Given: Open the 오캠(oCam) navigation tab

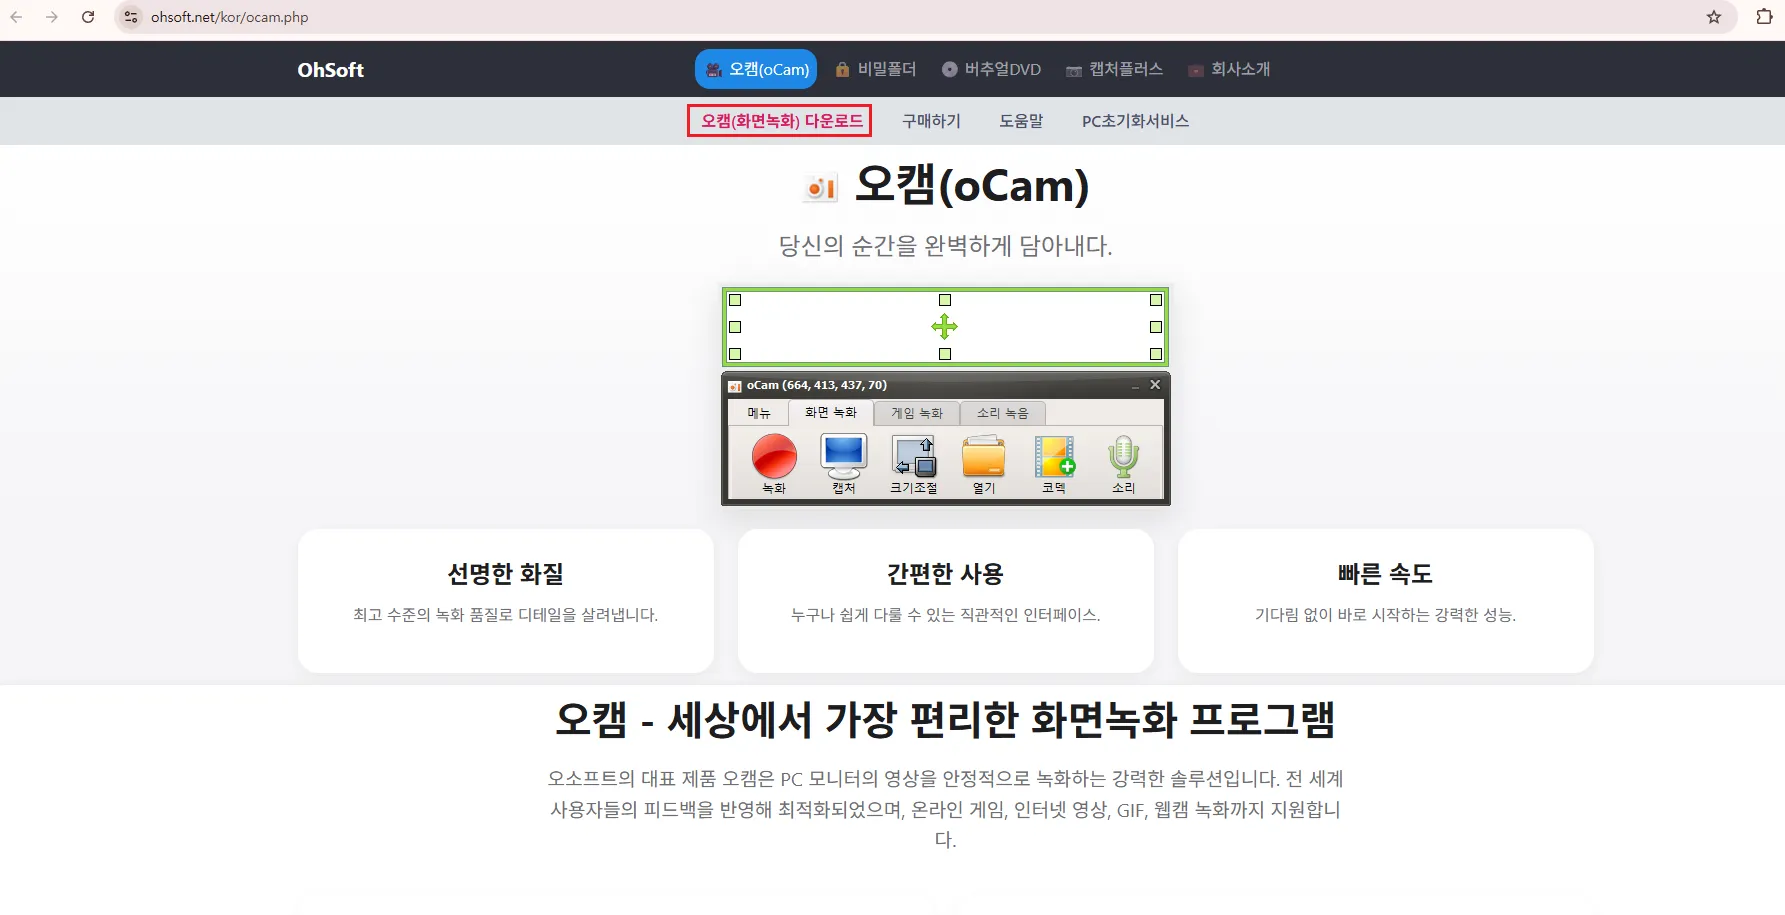Looking at the screenshot, I should pyautogui.click(x=756, y=69).
